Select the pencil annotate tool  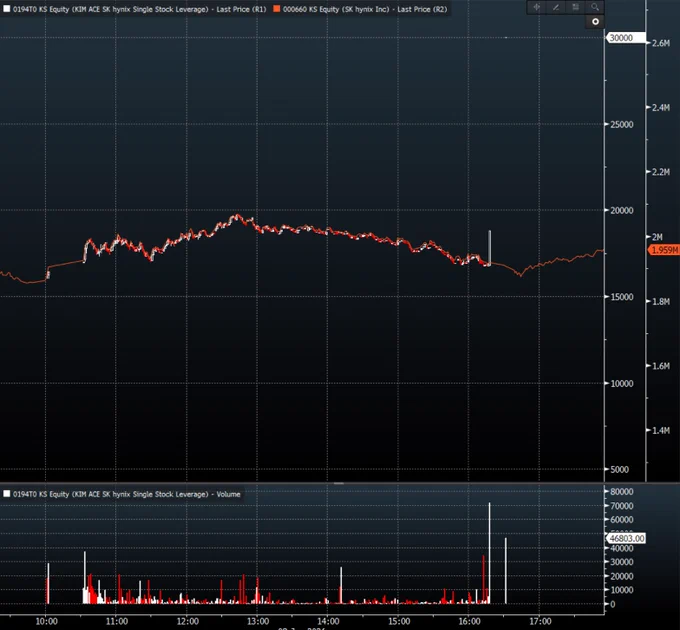tap(556, 7)
